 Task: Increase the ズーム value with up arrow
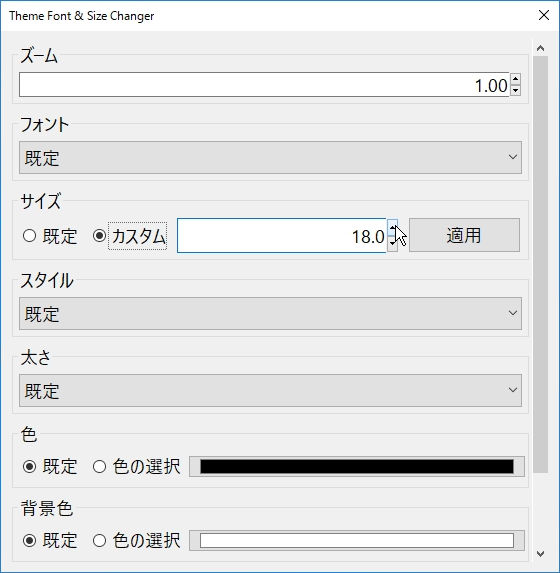coord(515,79)
